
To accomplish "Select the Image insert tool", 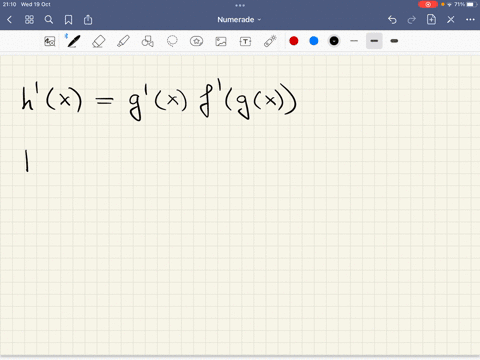I will click(x=221, y=41).
